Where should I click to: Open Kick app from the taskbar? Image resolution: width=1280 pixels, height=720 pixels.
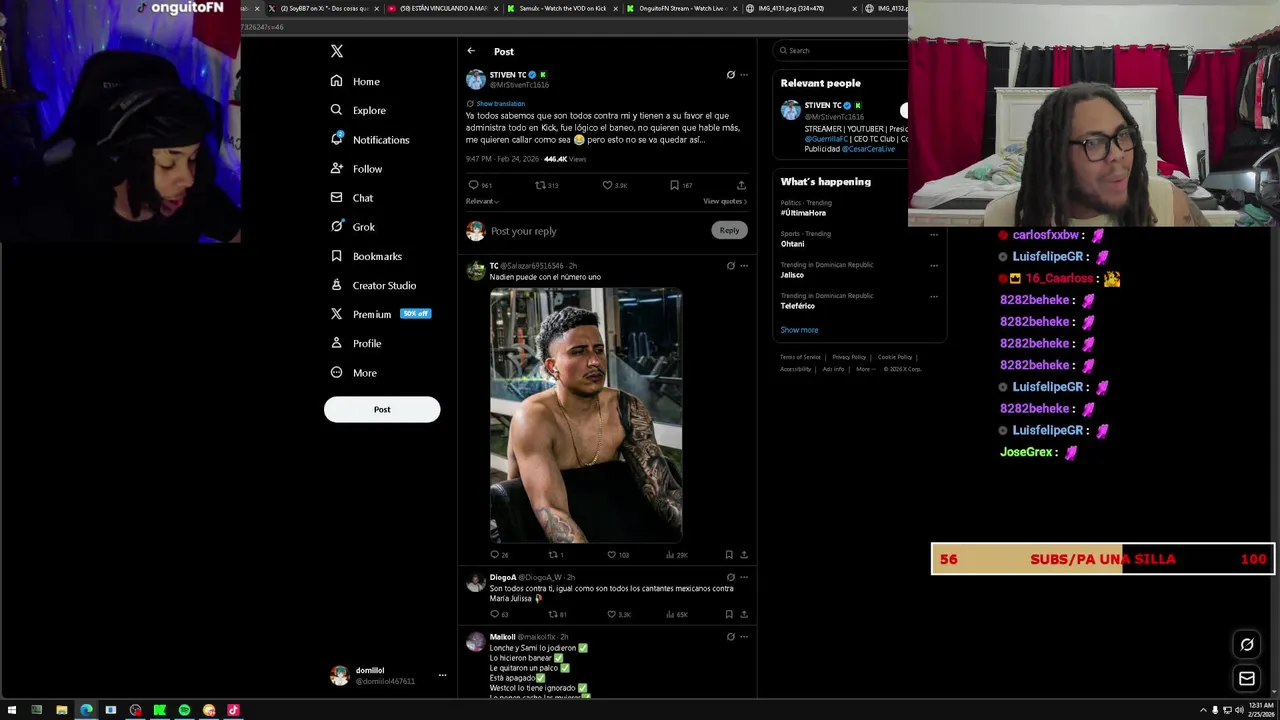(x=159, y=710)
